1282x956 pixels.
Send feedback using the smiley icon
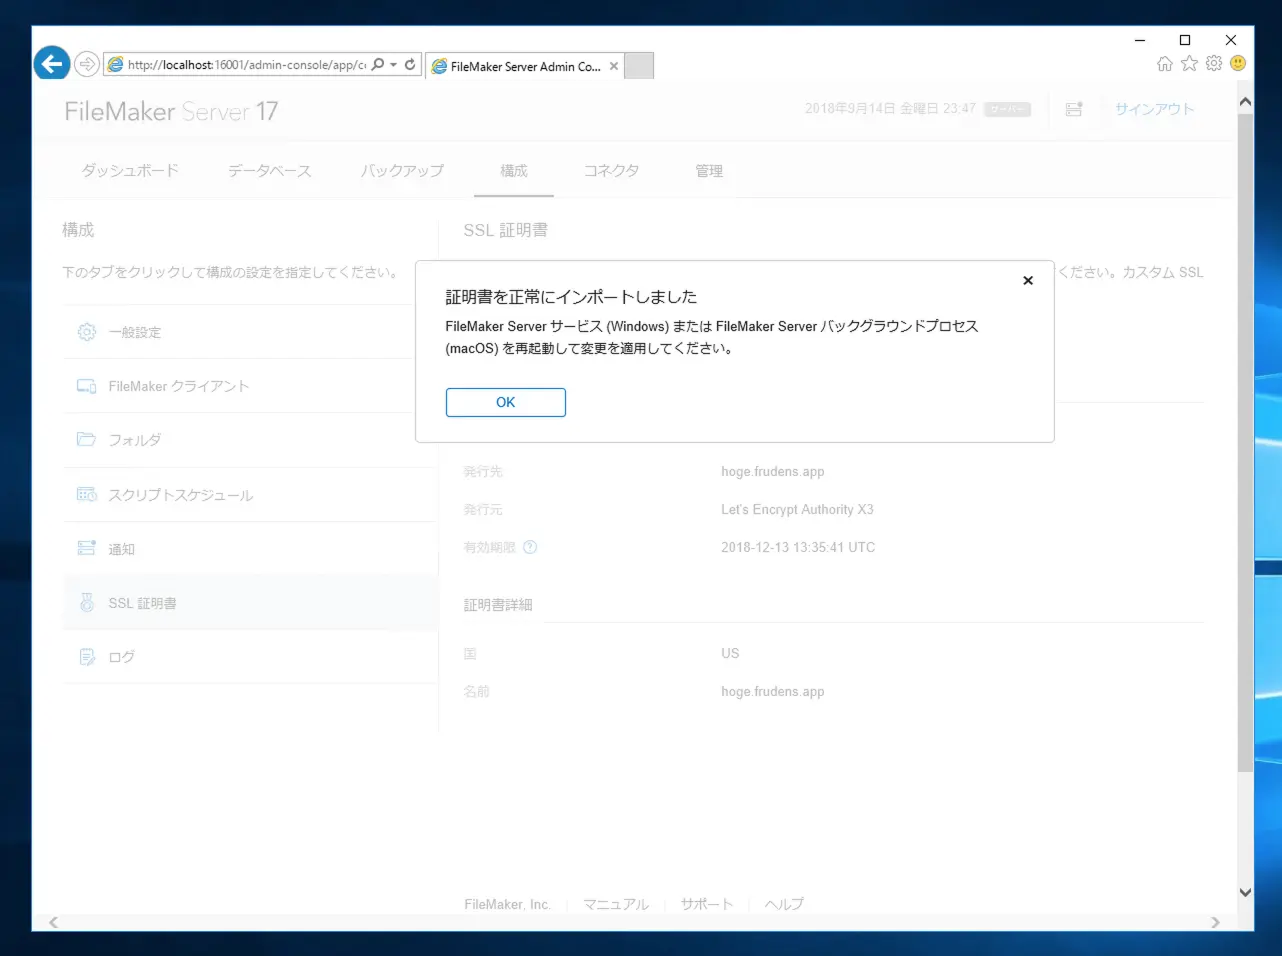(x=1237, y=62)
